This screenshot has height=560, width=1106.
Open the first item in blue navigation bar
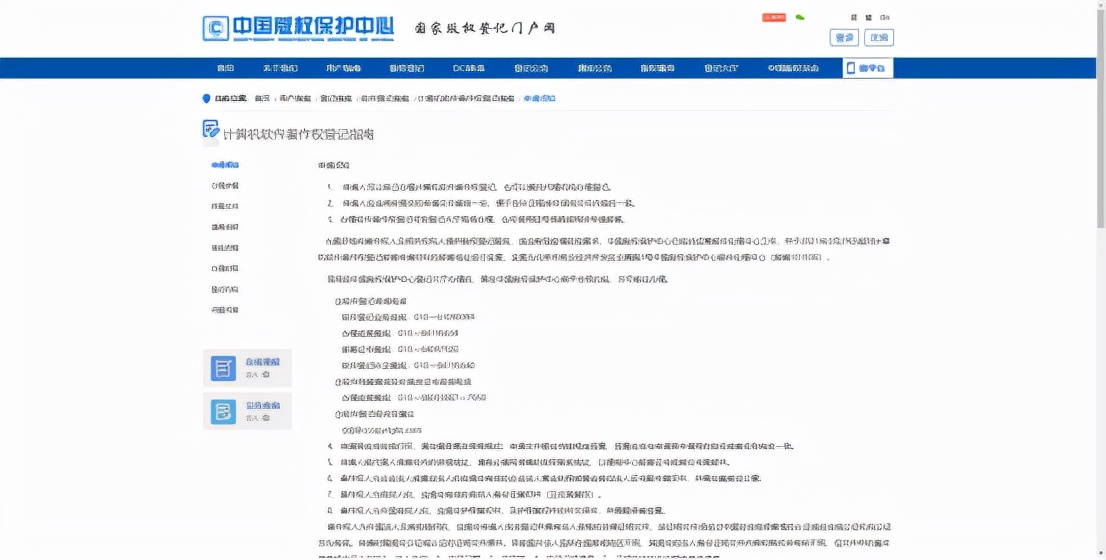pos(226,68)
